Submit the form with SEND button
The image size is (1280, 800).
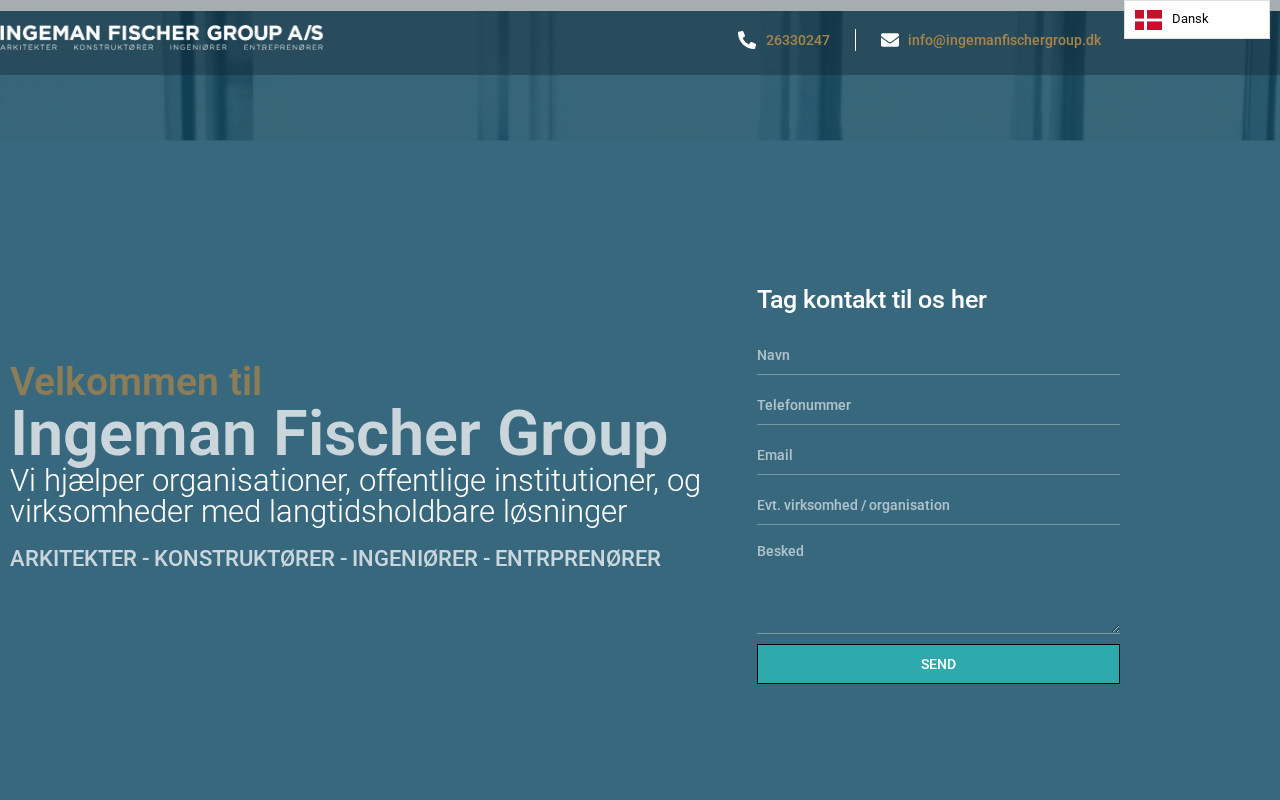[938, 664]
